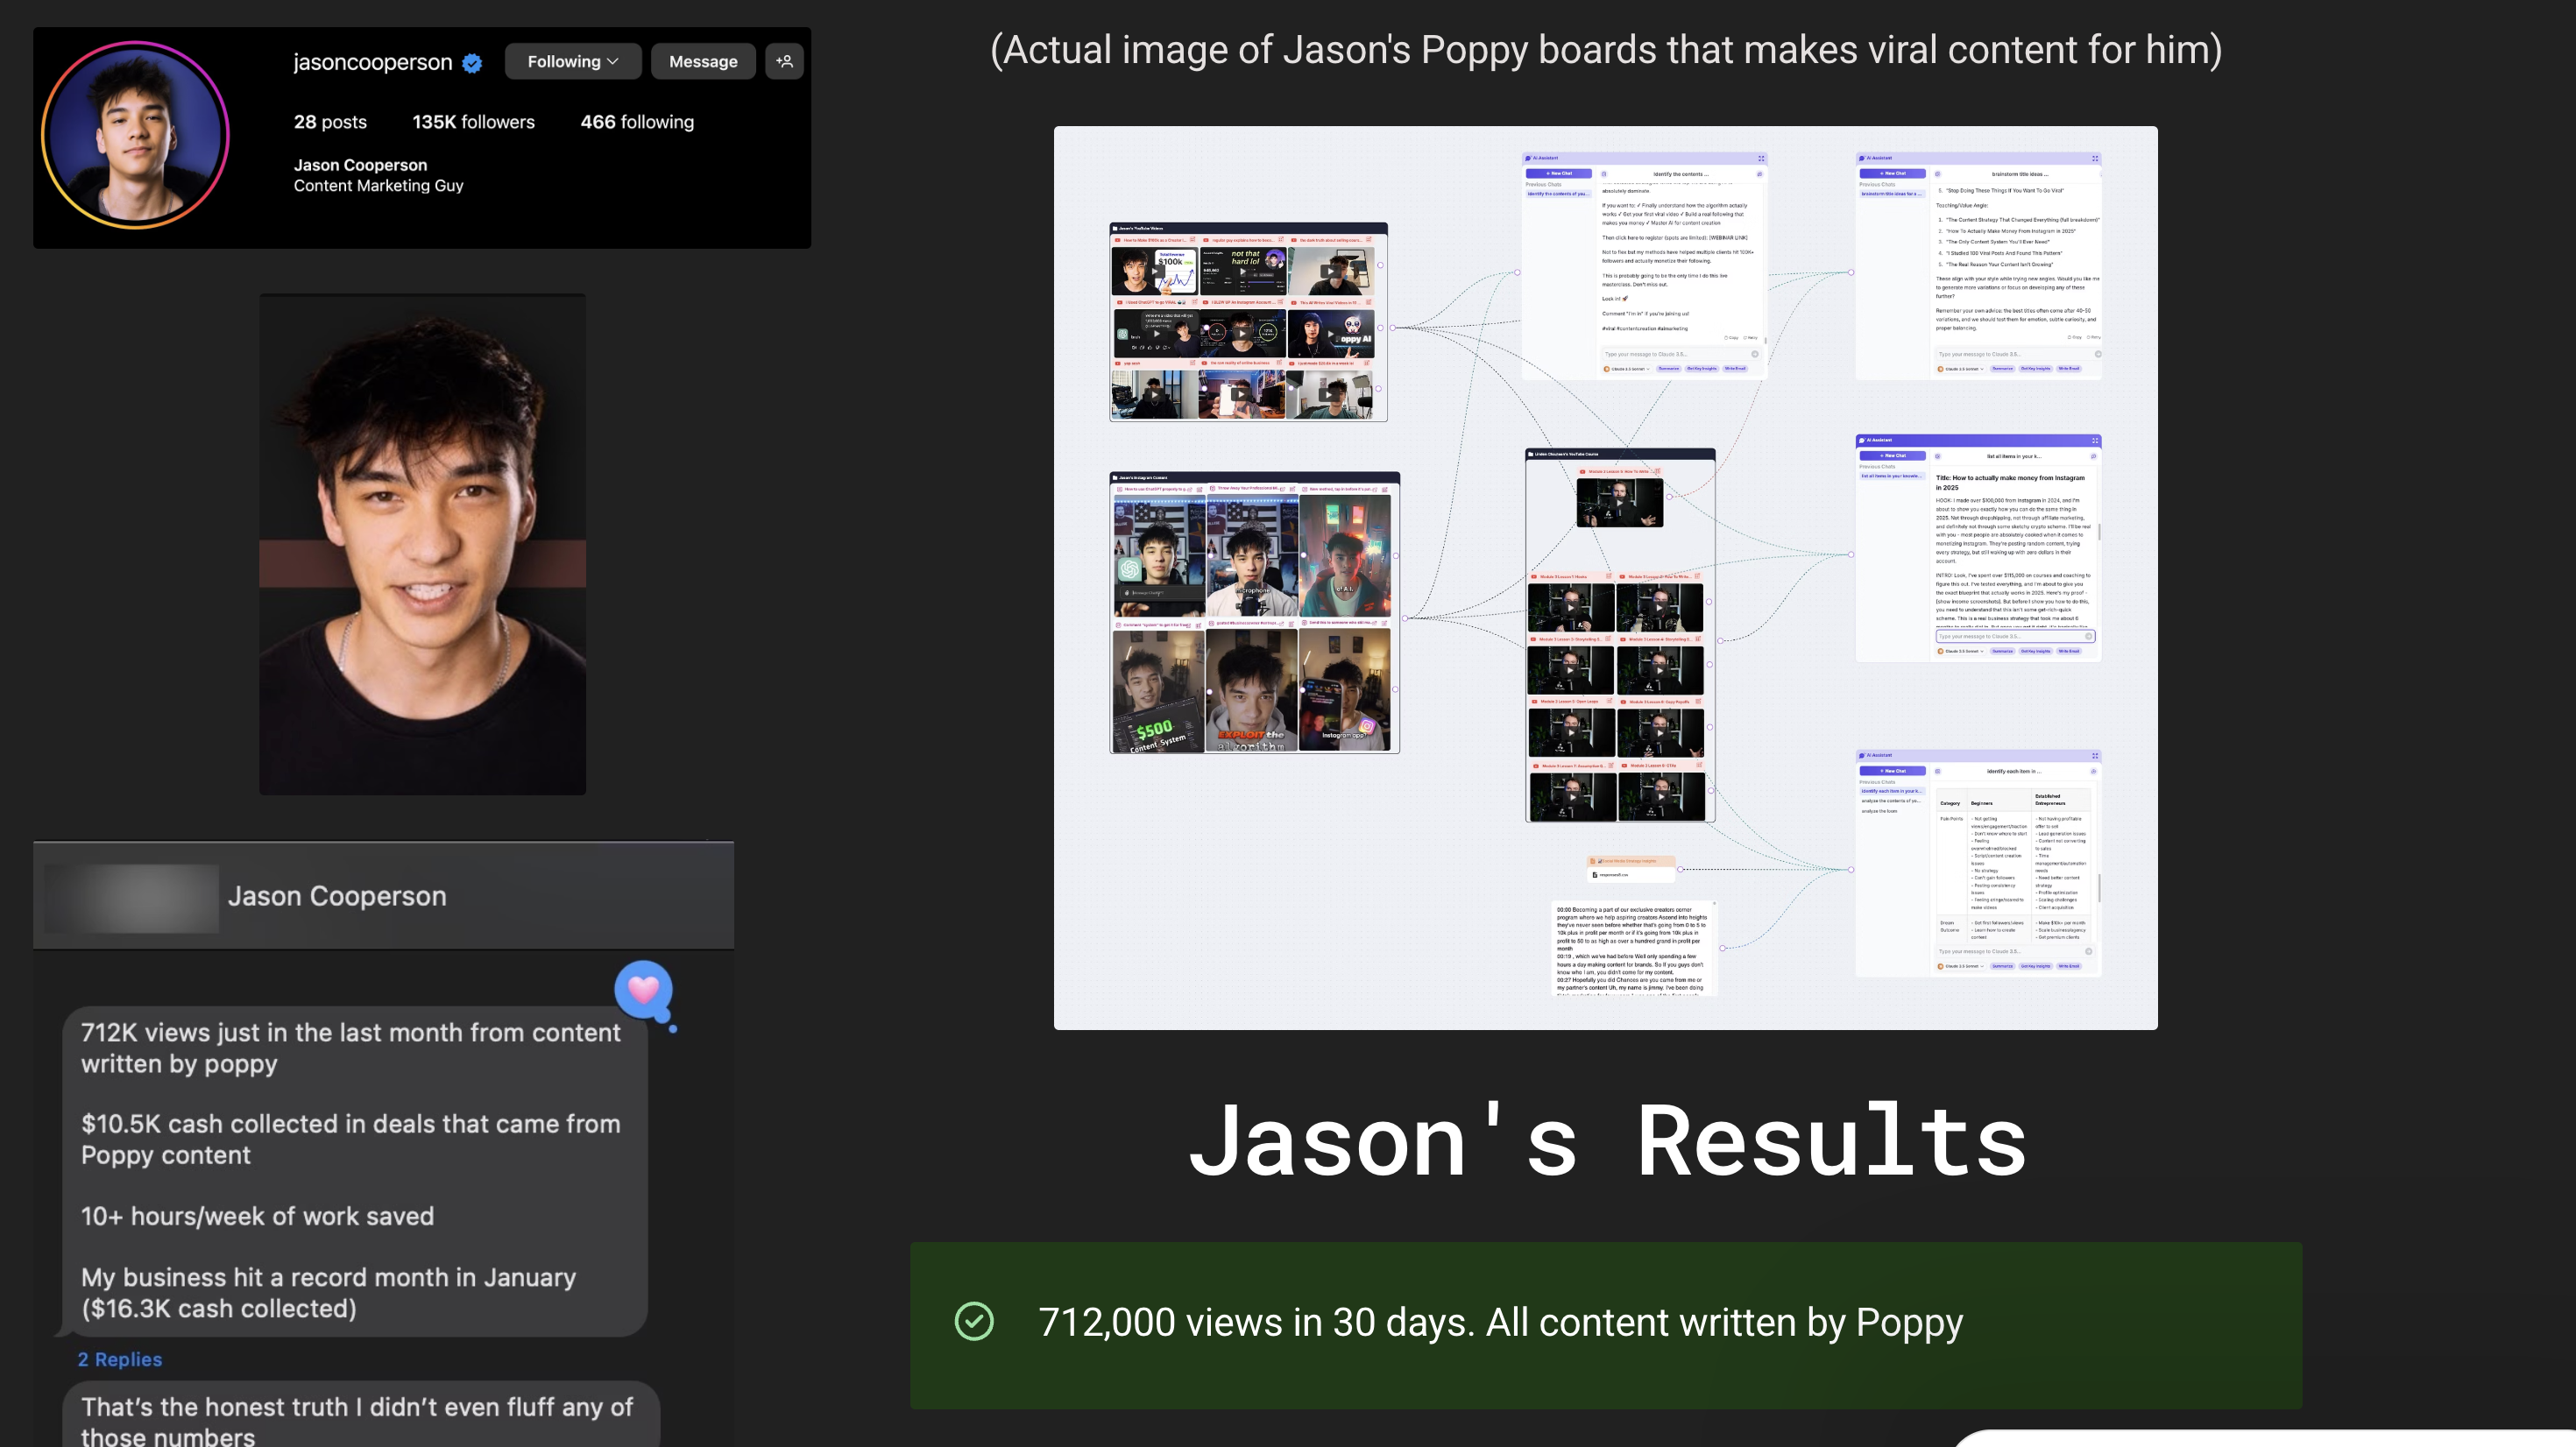Expand the top-left AI Assistant panel fullscreen icon
Viewport: 2576px width, 1447px height.
(1761, 158)
